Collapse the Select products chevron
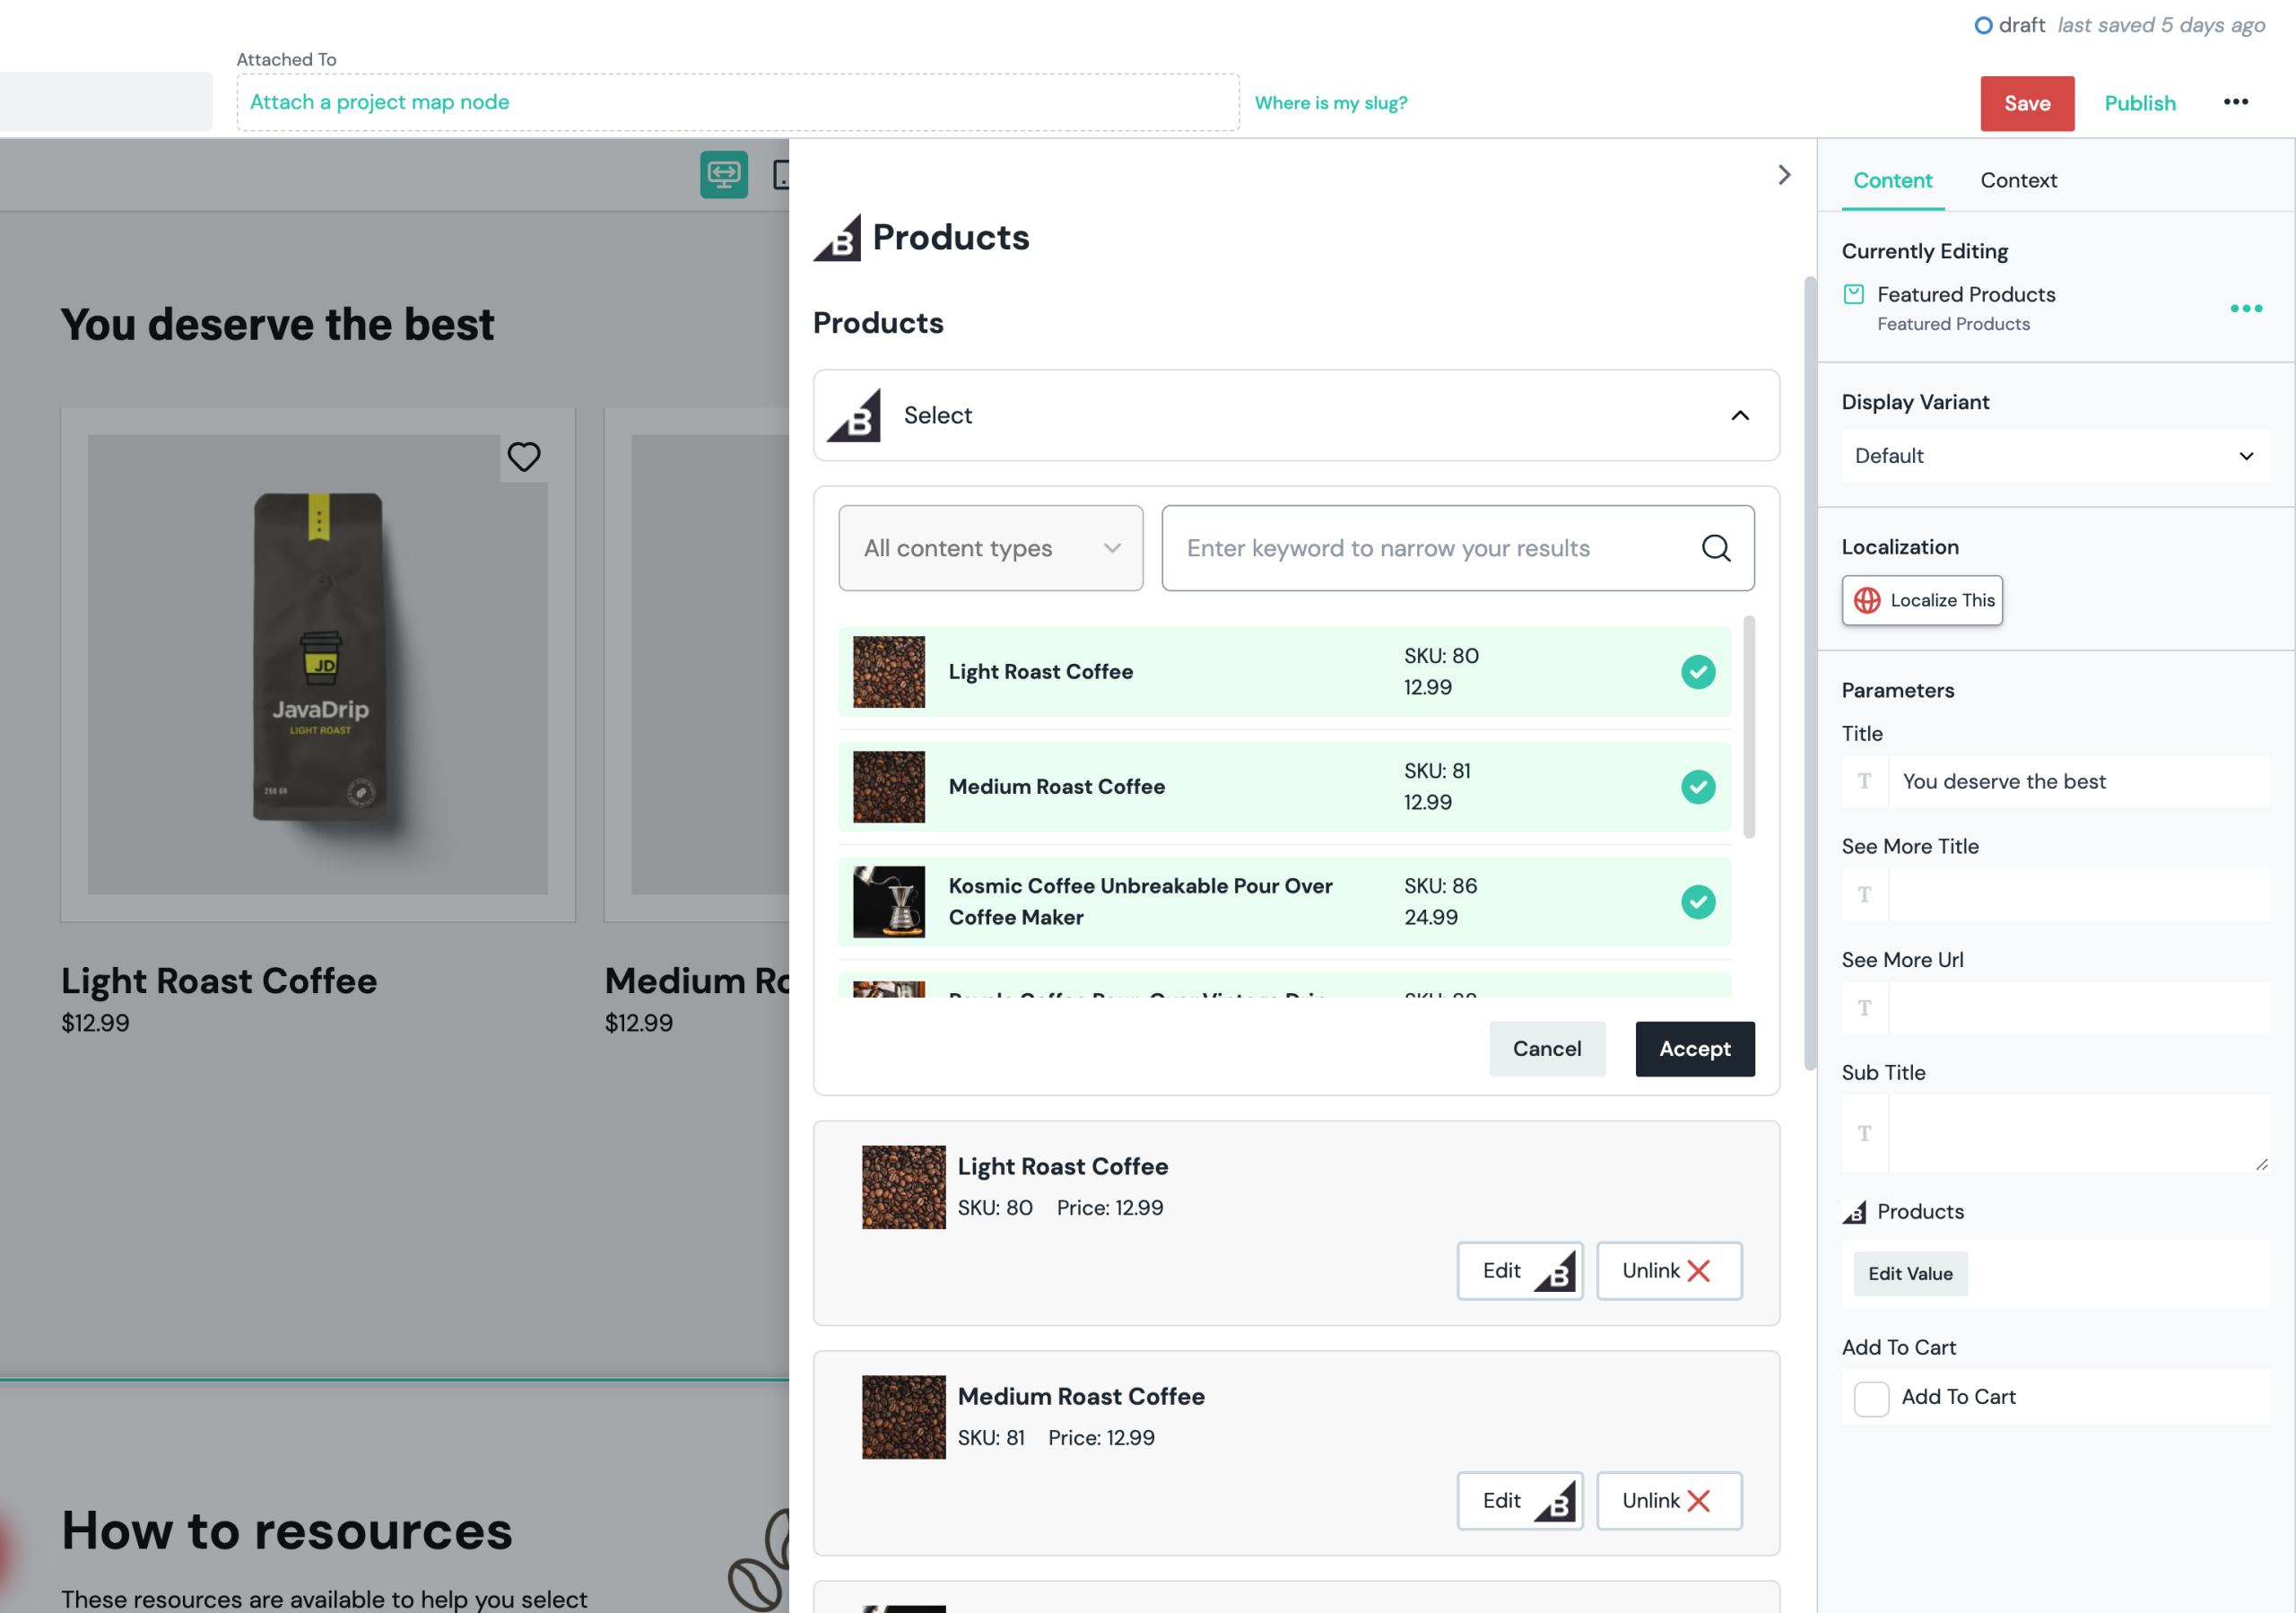The width and height of the screenshot is (2296, 1613). click(1740, 415)
